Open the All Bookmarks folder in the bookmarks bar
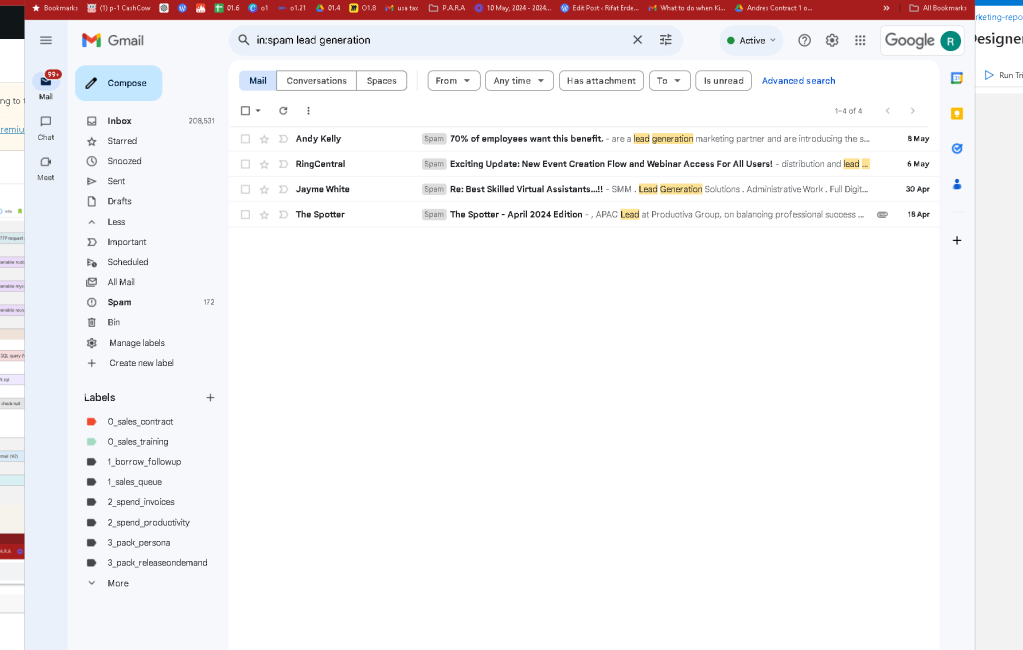The image size is (1023, 650). pos(938,8)
